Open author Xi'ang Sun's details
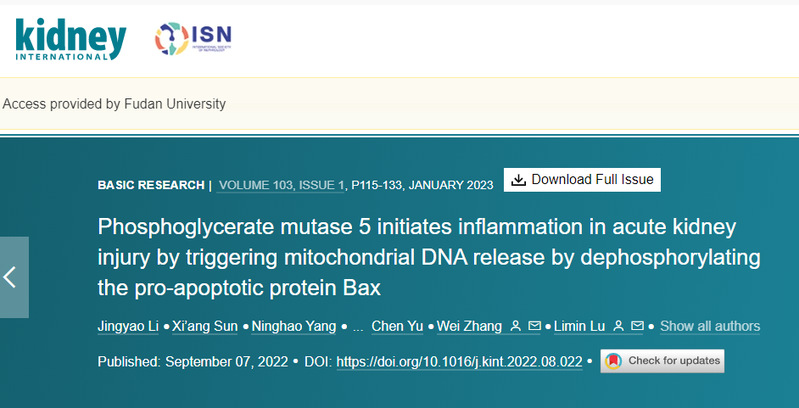 click(x=204, y=326)
